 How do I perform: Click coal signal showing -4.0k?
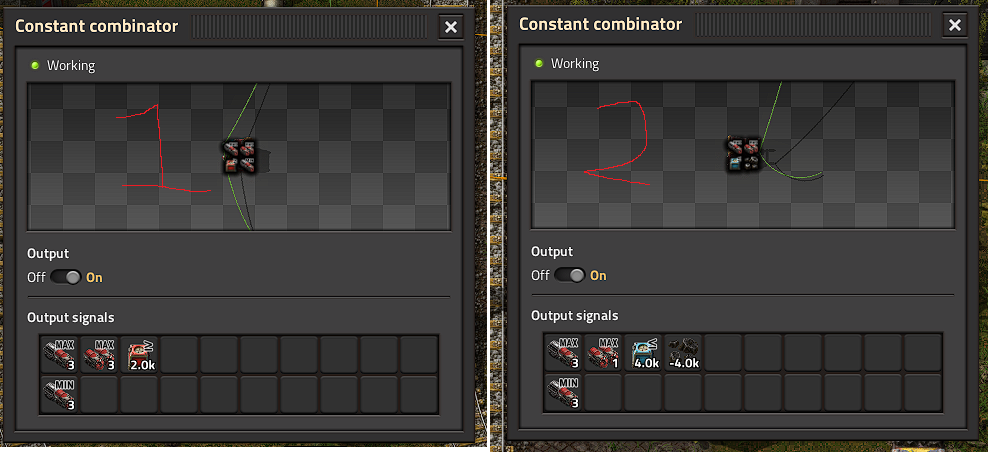(x=684, y=353)
